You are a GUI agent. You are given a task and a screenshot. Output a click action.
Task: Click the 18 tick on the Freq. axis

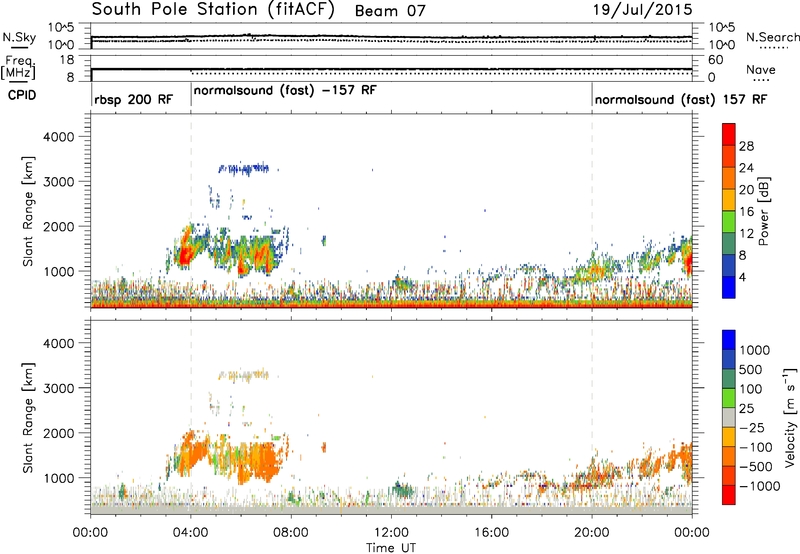point(67,60)
